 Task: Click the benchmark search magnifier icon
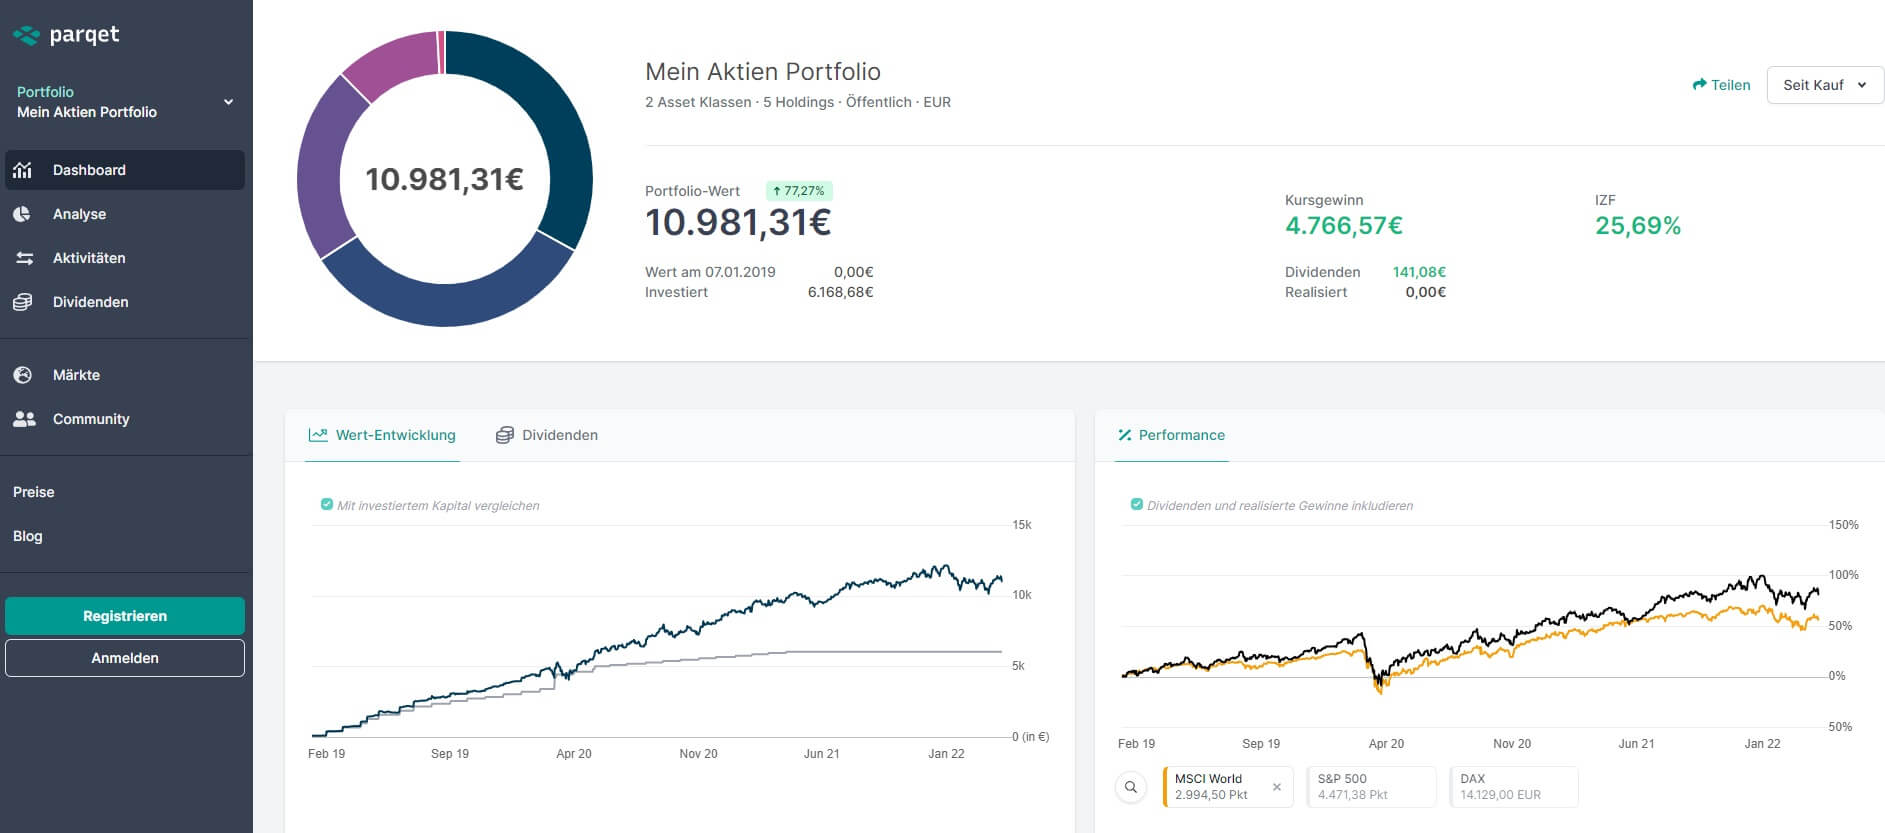[x=1131, y=787]
